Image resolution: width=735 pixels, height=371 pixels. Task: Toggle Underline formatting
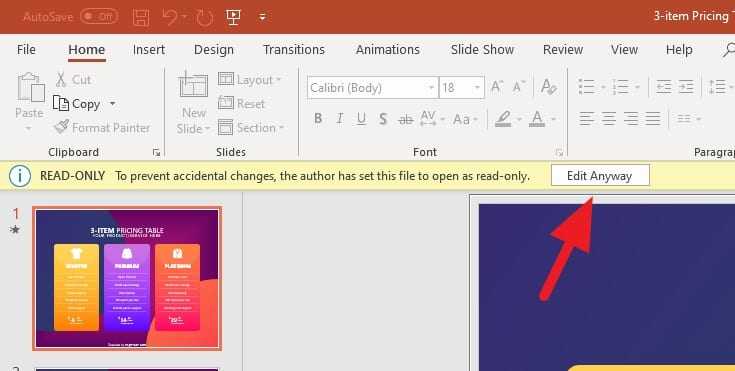(x=361, y=119)
